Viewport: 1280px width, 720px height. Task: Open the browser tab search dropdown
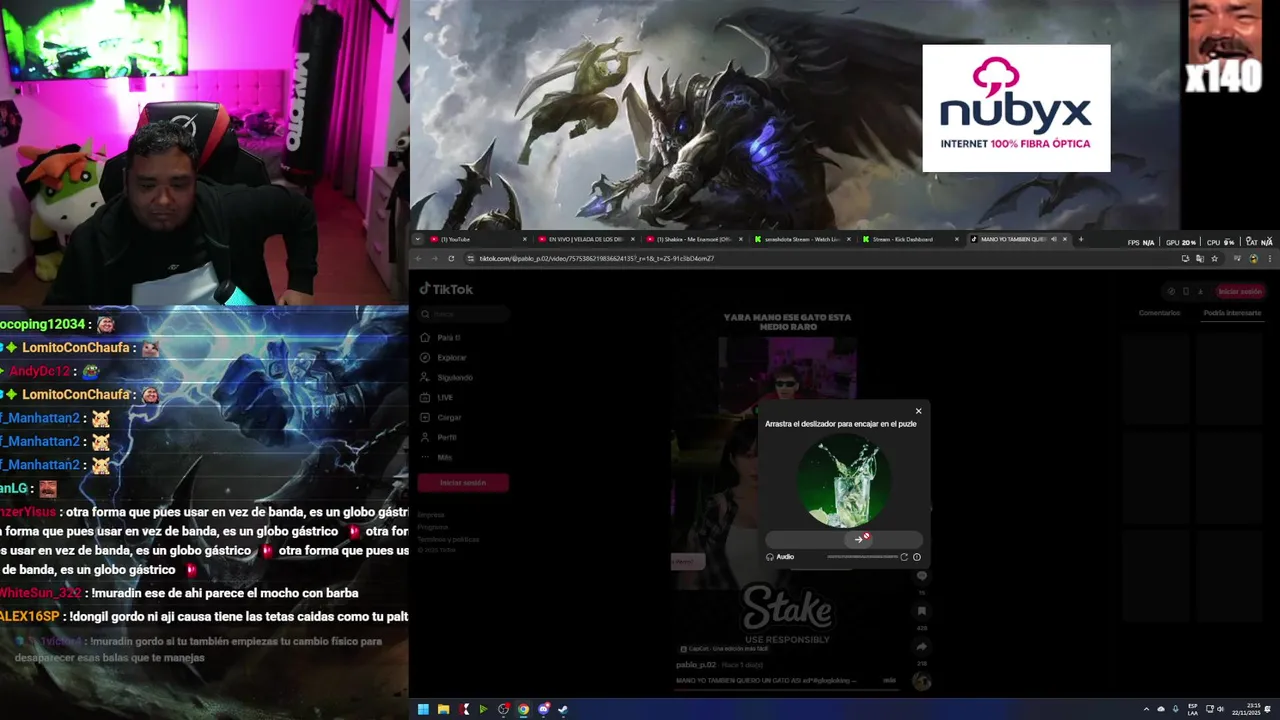[x=418, y=239]
